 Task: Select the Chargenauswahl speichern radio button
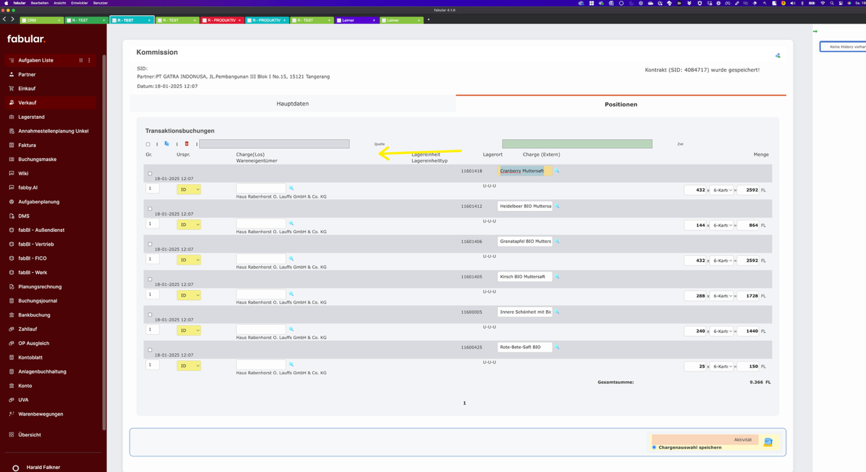tap(654, 448)
